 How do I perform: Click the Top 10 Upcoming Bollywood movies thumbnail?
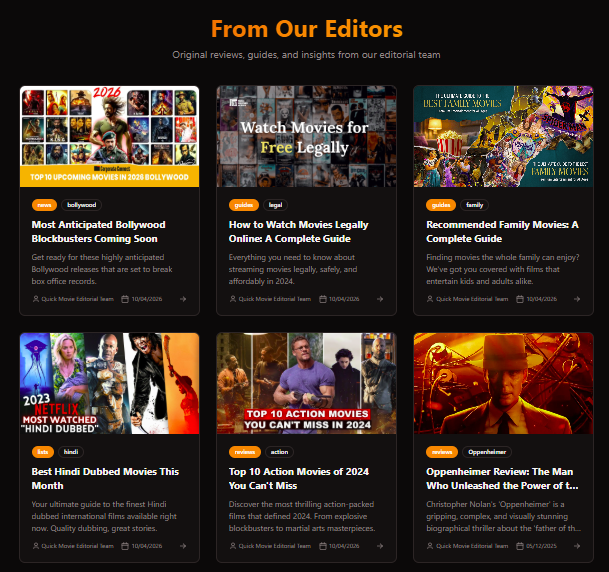coord(110,137)
